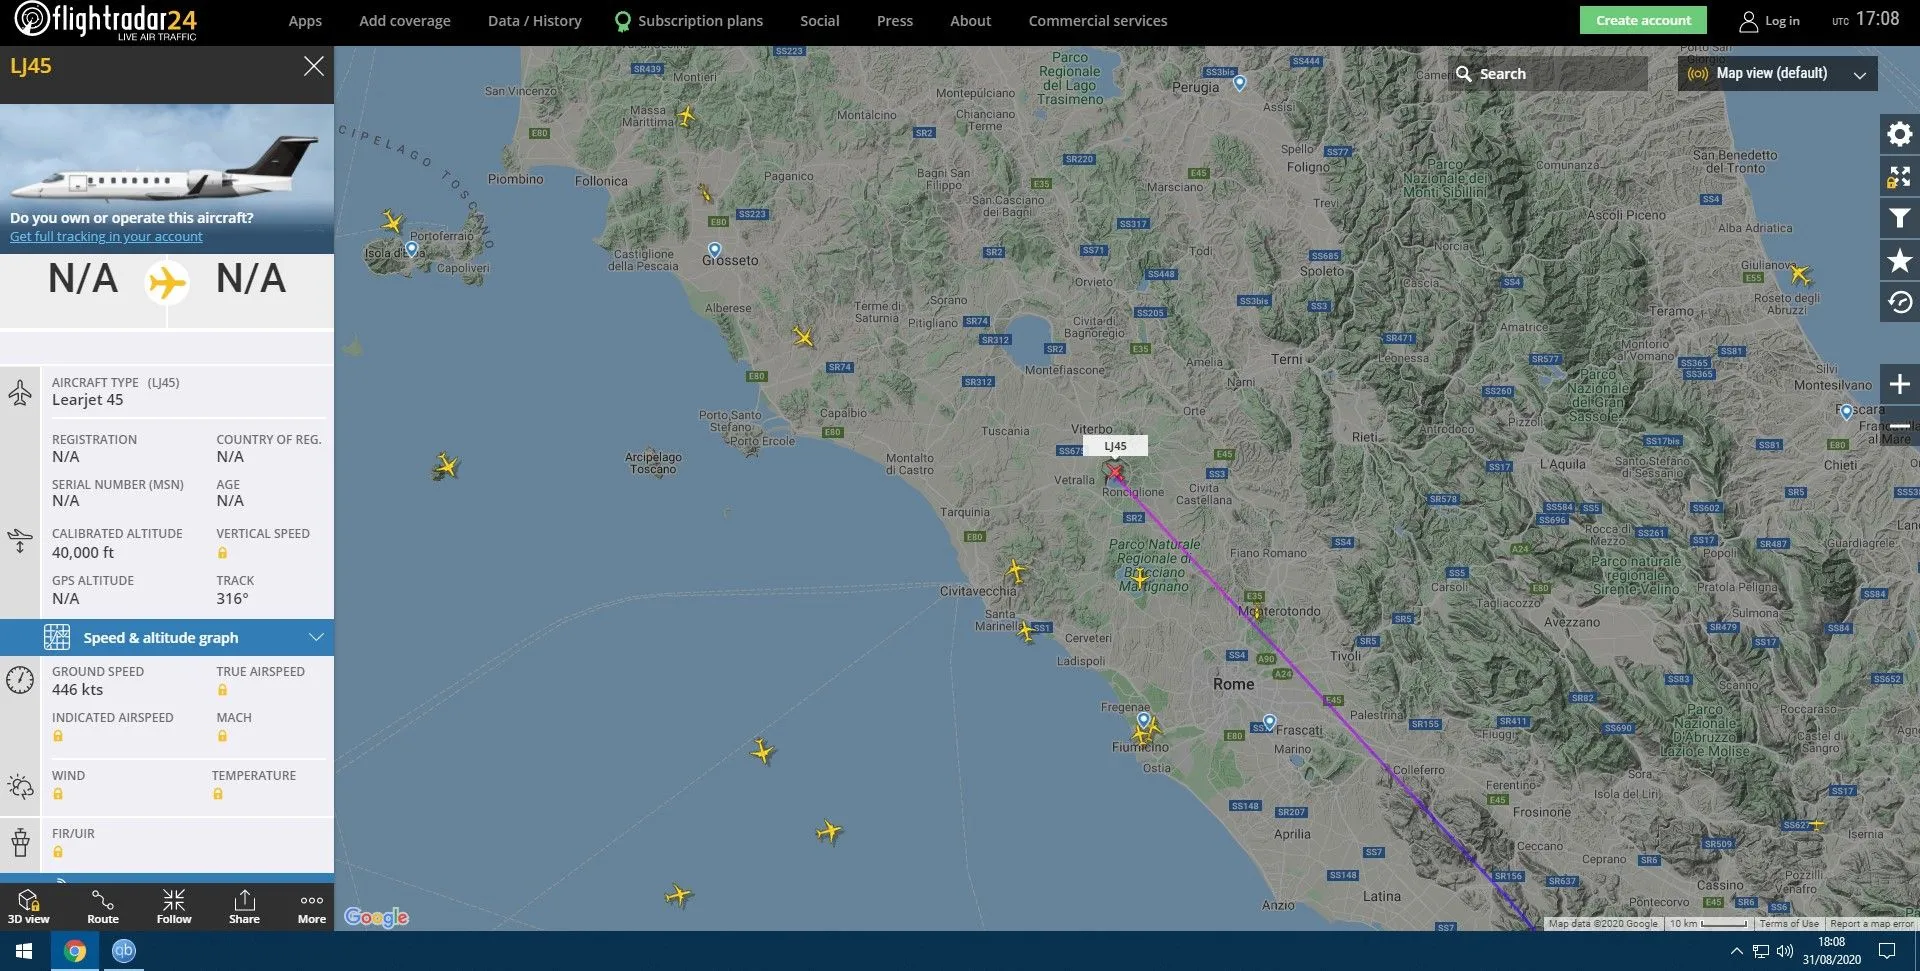Open Chrome from the Windows taskbar
The image size is (1920, 971).
(x=75, y=951)
